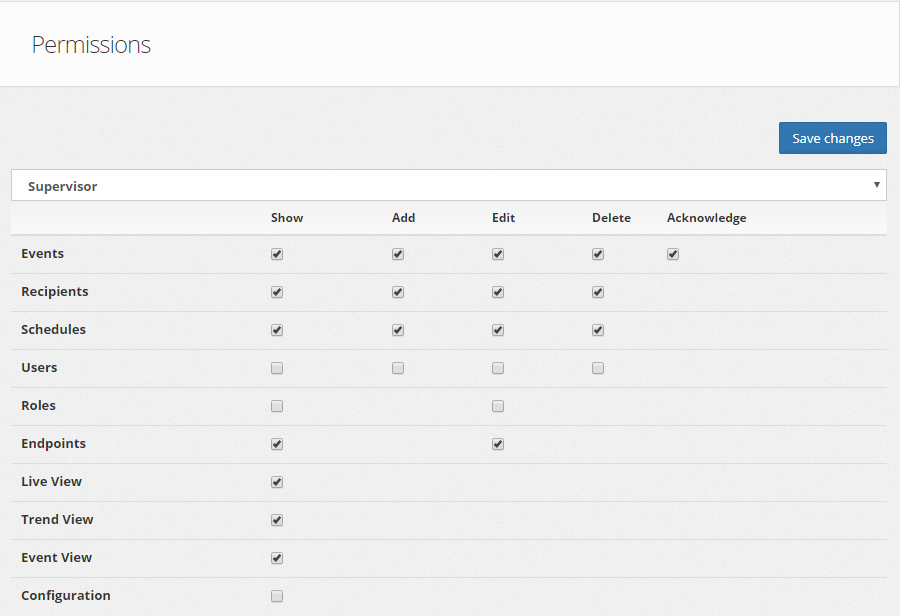The image size is (900, 616).
Task: Uncheck Events Show permission checkbox
Action: click(x=277, y=254)
